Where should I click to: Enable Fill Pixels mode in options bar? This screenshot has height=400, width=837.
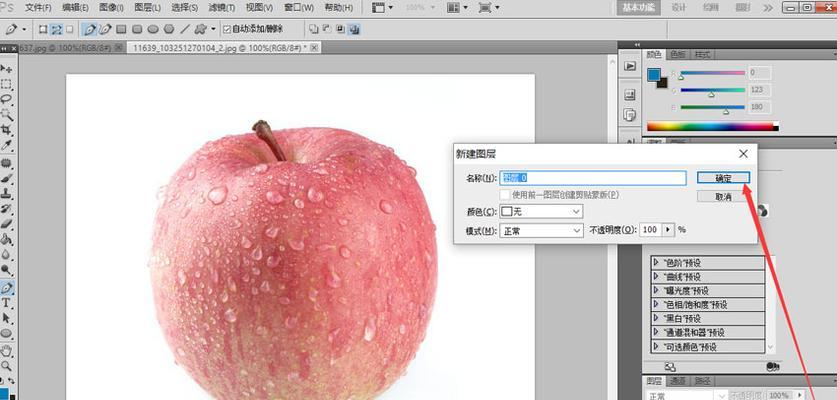[x=69, y=29]
